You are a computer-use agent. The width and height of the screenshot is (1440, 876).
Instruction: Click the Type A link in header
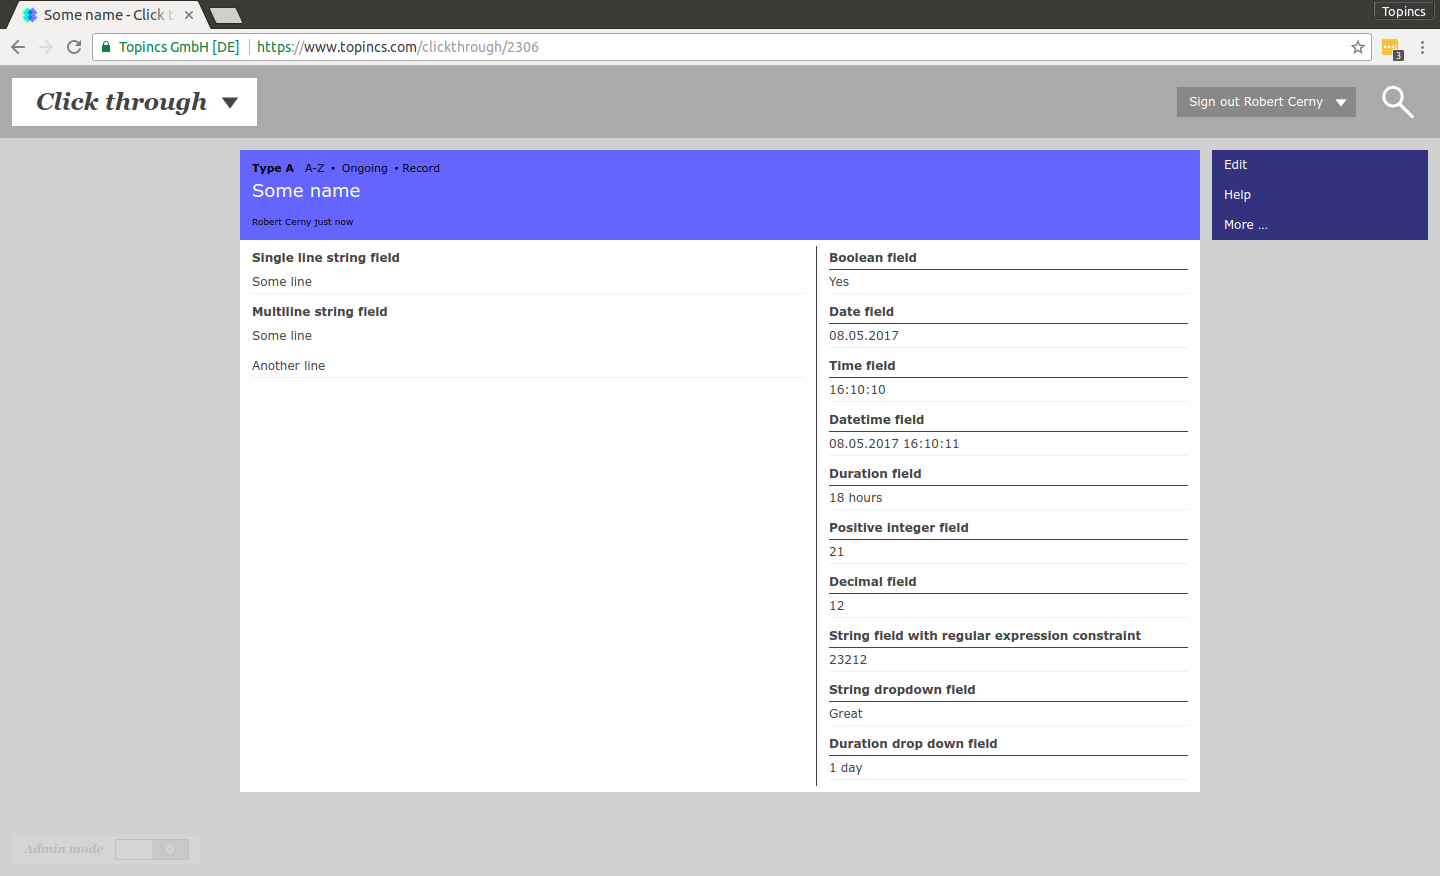(273, 168)
